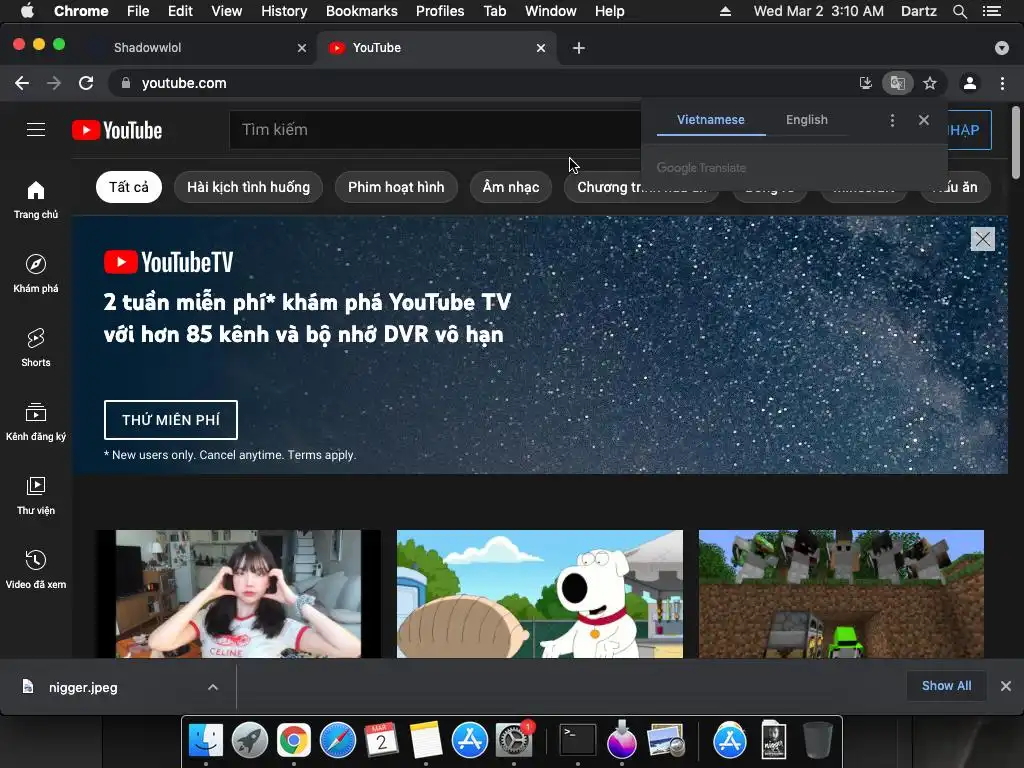Open the YouTube hamburger guide menu
The height and width of the screenshot is (768, 1024).
coord(36,130)
